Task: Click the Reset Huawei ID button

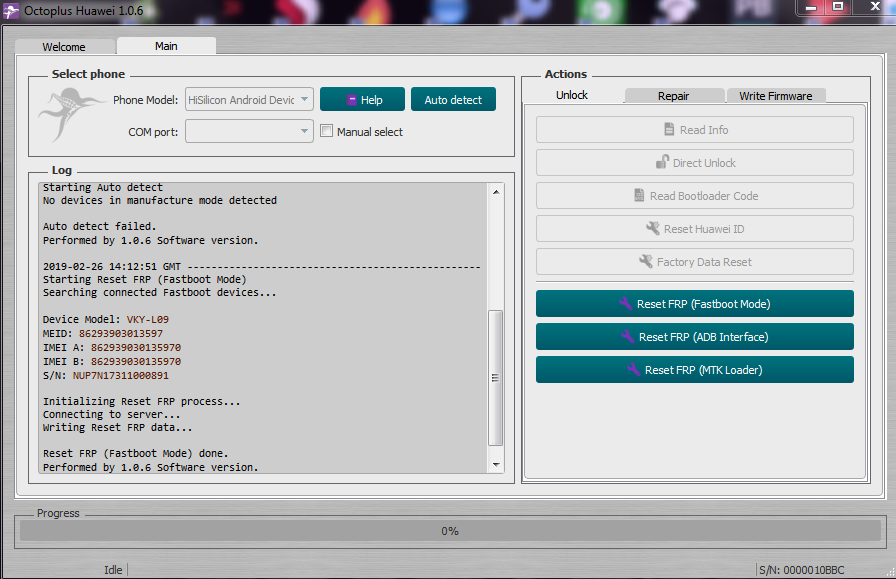Action: click(695, 229)
